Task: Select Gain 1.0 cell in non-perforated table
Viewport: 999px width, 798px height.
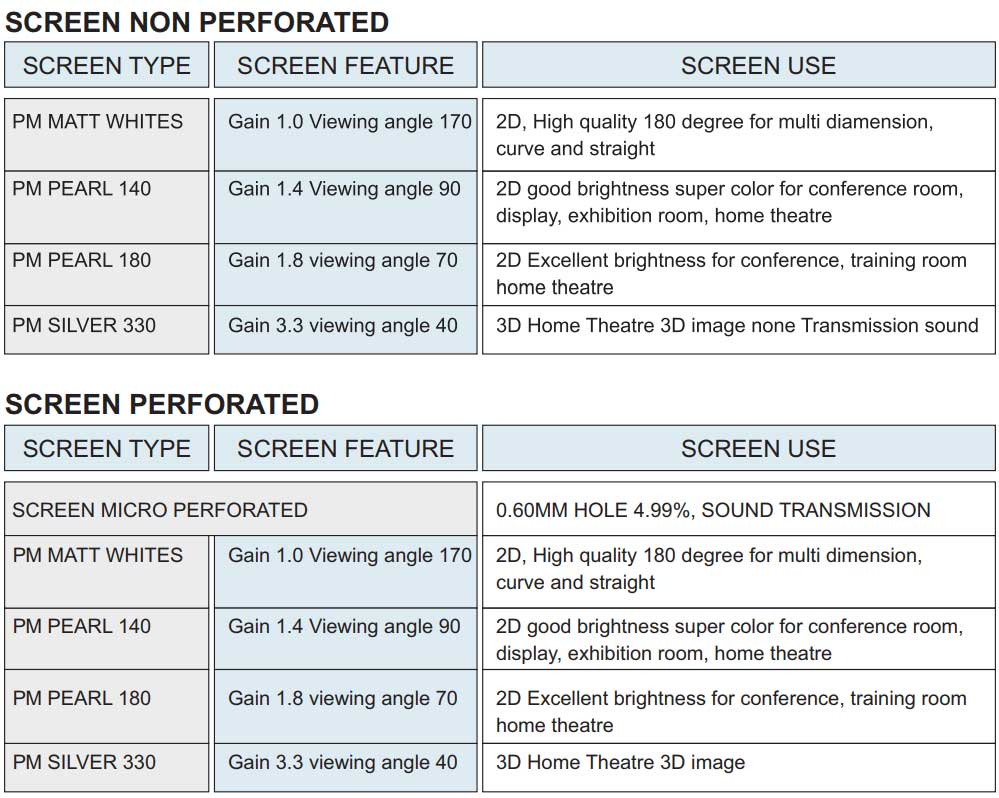Action: [x=349, y=122]
